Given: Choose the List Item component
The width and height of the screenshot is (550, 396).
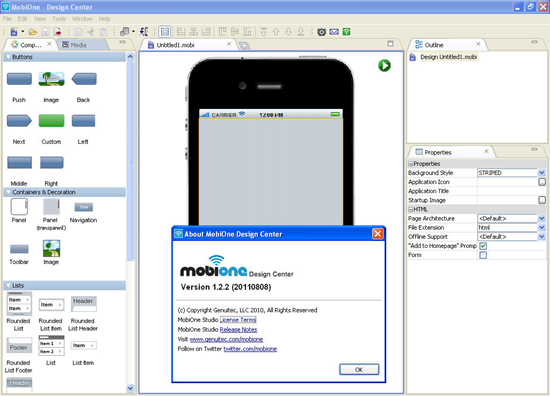Looking at the screenshot, I should [83, 345].
